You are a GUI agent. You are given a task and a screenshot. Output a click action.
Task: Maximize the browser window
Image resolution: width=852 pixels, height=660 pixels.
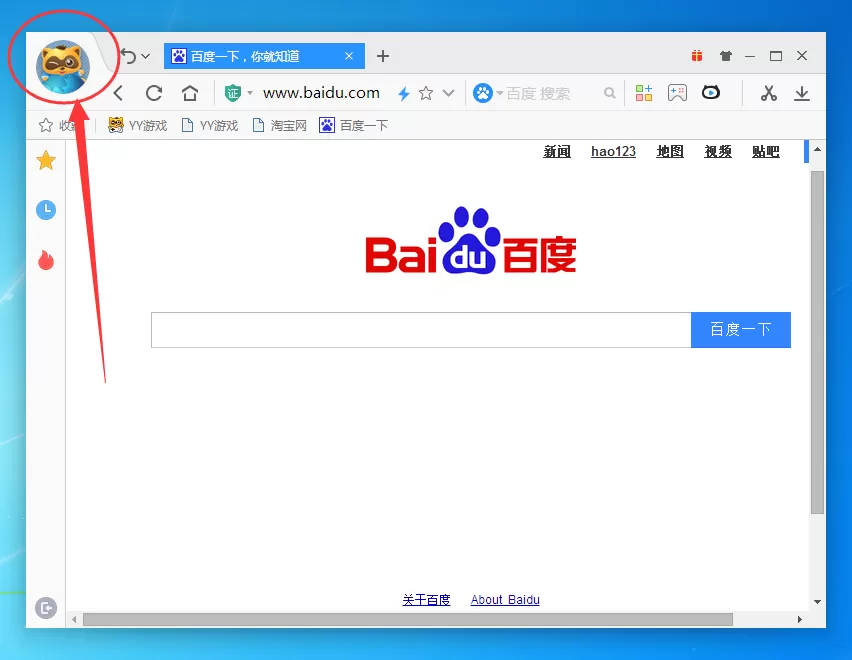(x=776, y=56)
